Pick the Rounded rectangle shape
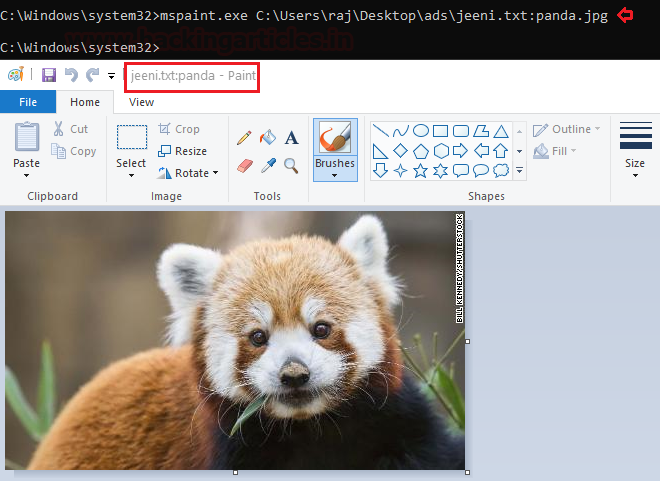 coord(460,131)
